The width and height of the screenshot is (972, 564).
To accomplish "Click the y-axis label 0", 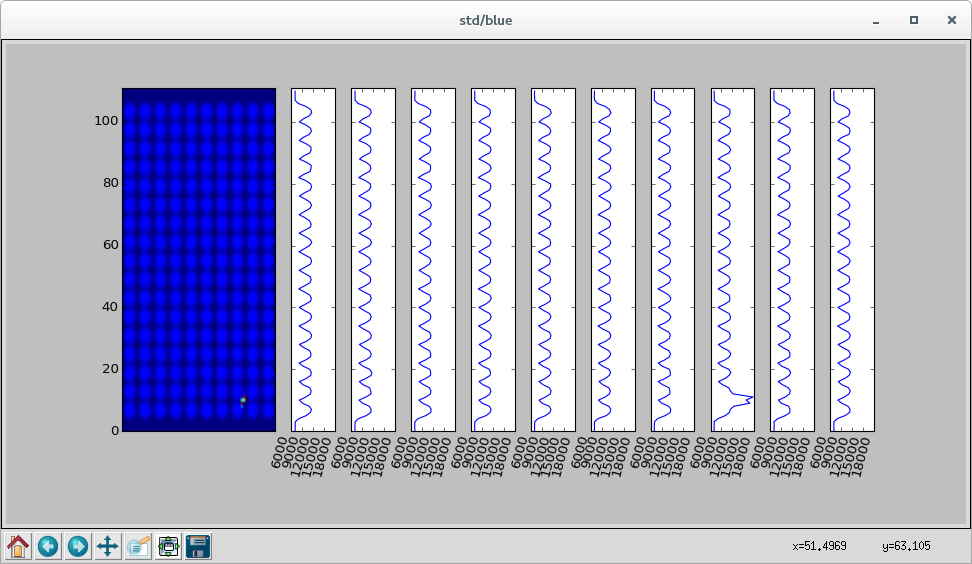I will pos(115,431).
